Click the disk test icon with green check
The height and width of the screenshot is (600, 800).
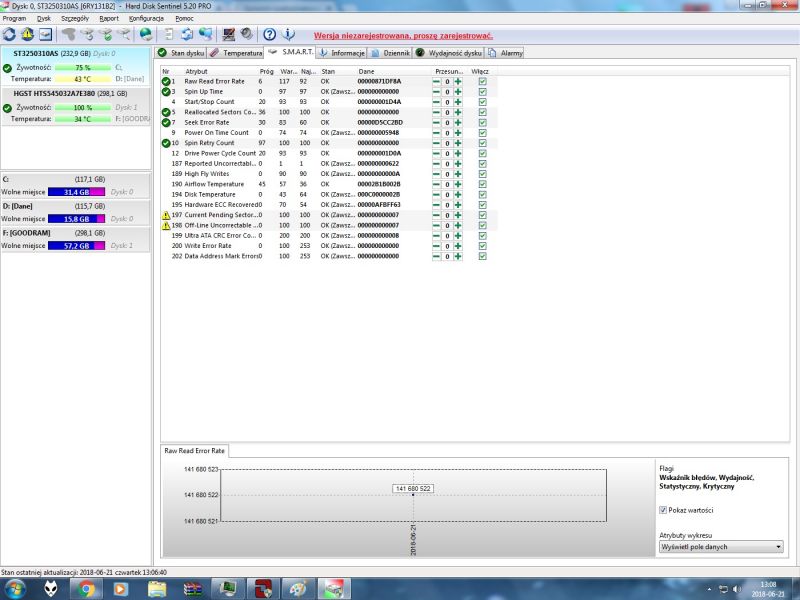pyautogui.click(x=106, y=34)
